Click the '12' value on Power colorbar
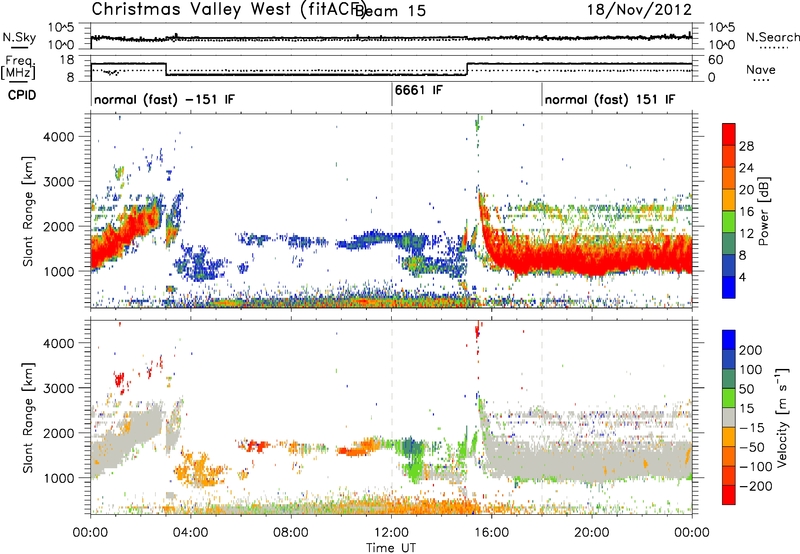The width and height of the screenshot is (800, 554). [746, 234]
